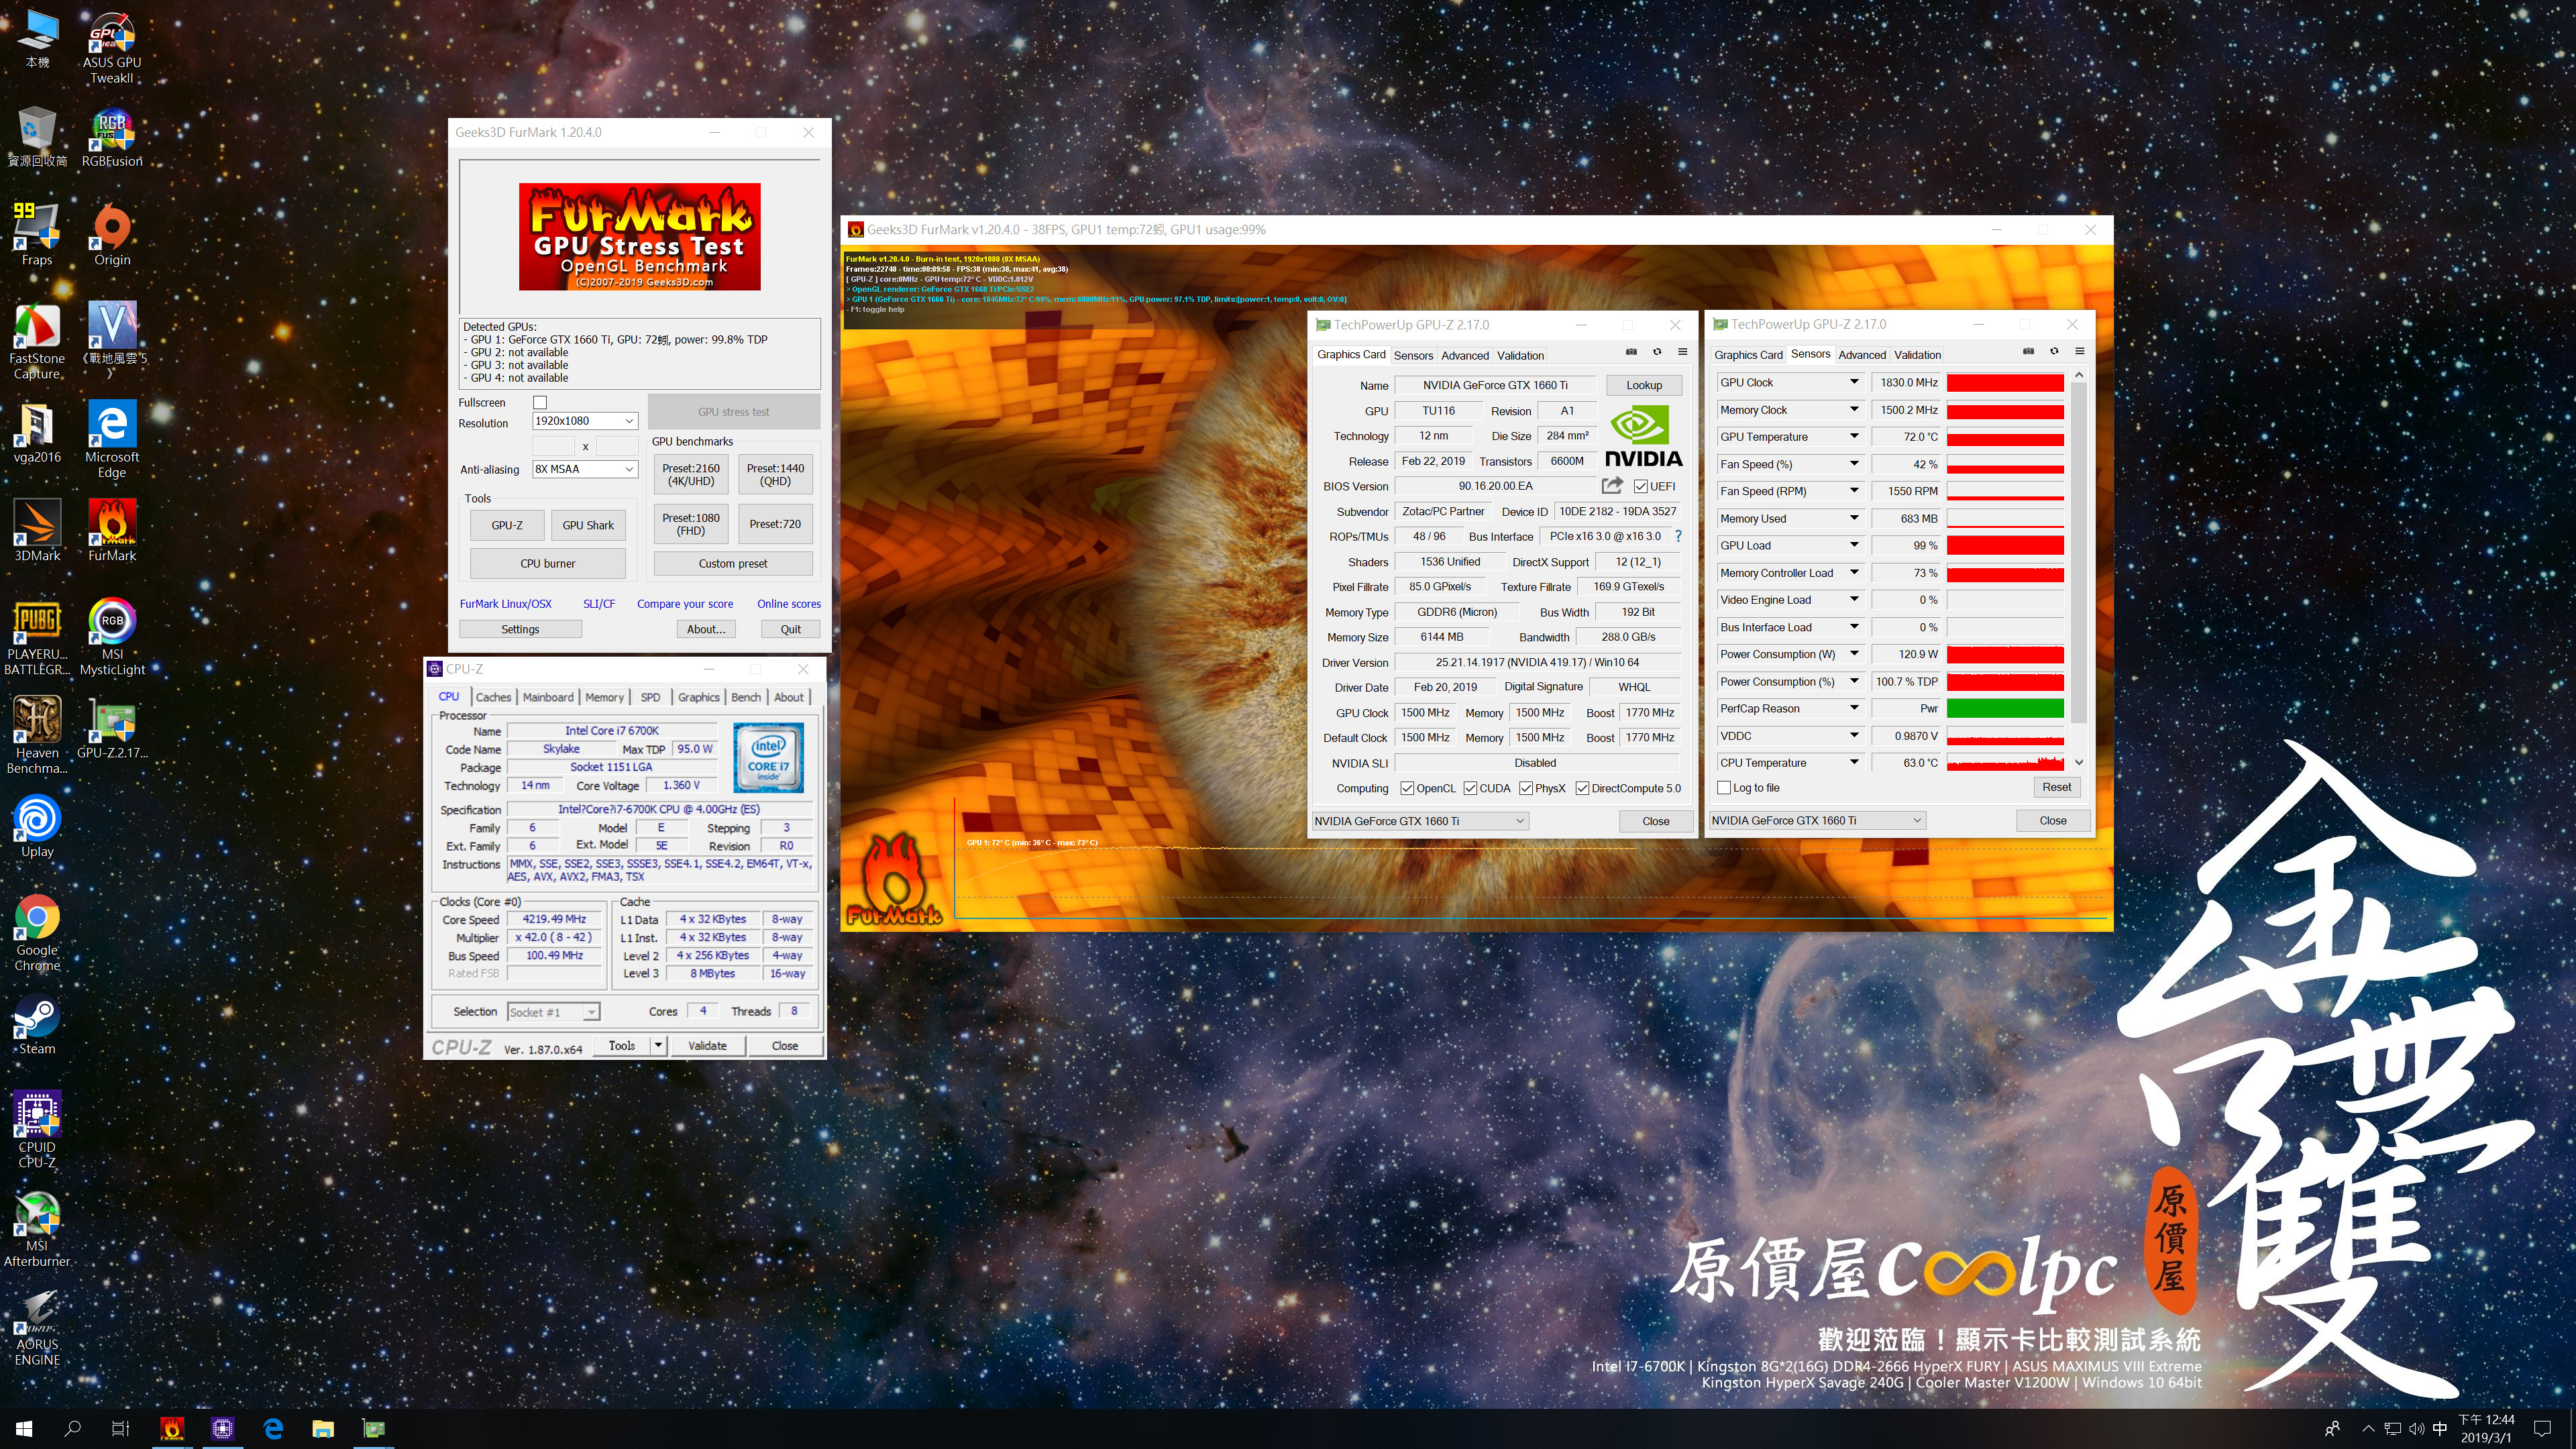Image resolution: width=2576 pixels, height=1449 pixels.
Task: Open File Explorer from taskbar
Action: tap(322, 1429)
